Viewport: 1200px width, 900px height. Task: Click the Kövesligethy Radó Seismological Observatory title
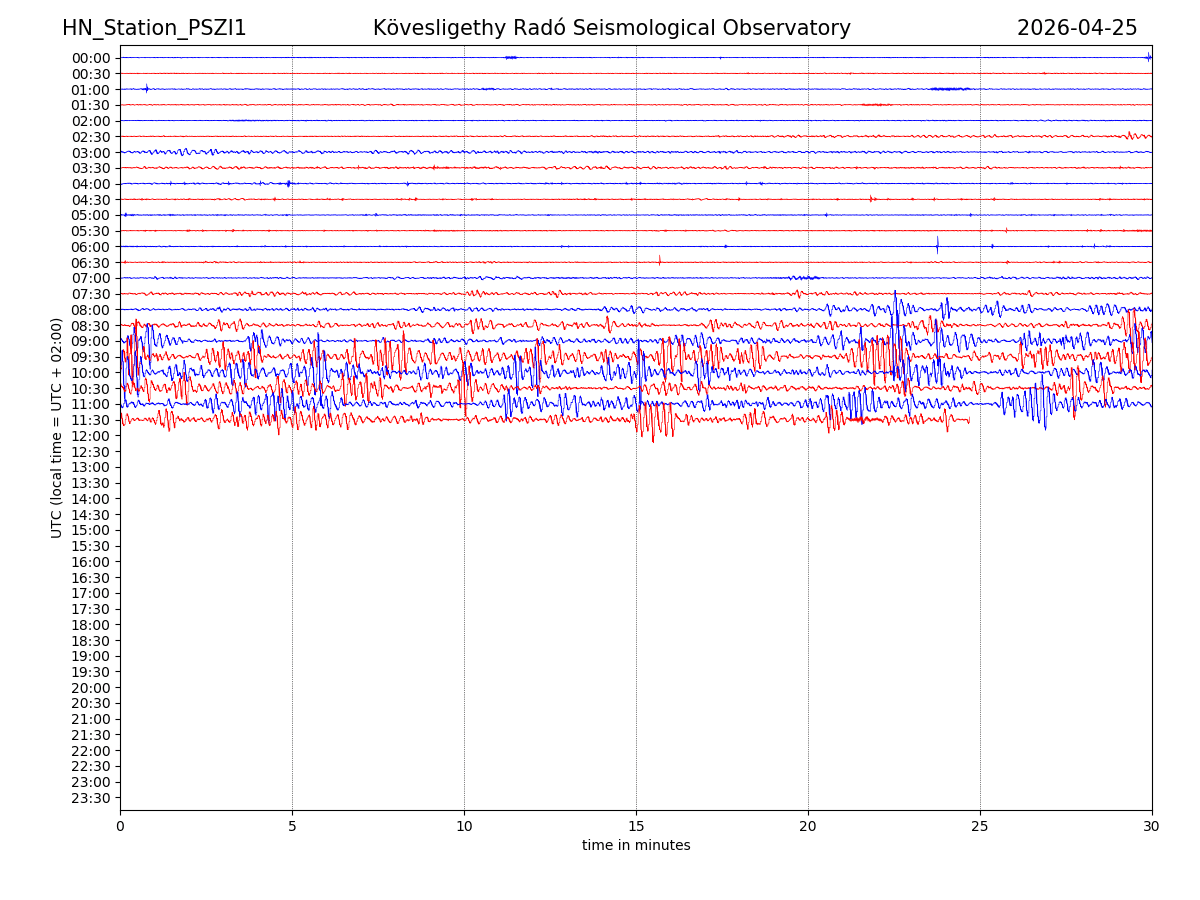point(611,28)
